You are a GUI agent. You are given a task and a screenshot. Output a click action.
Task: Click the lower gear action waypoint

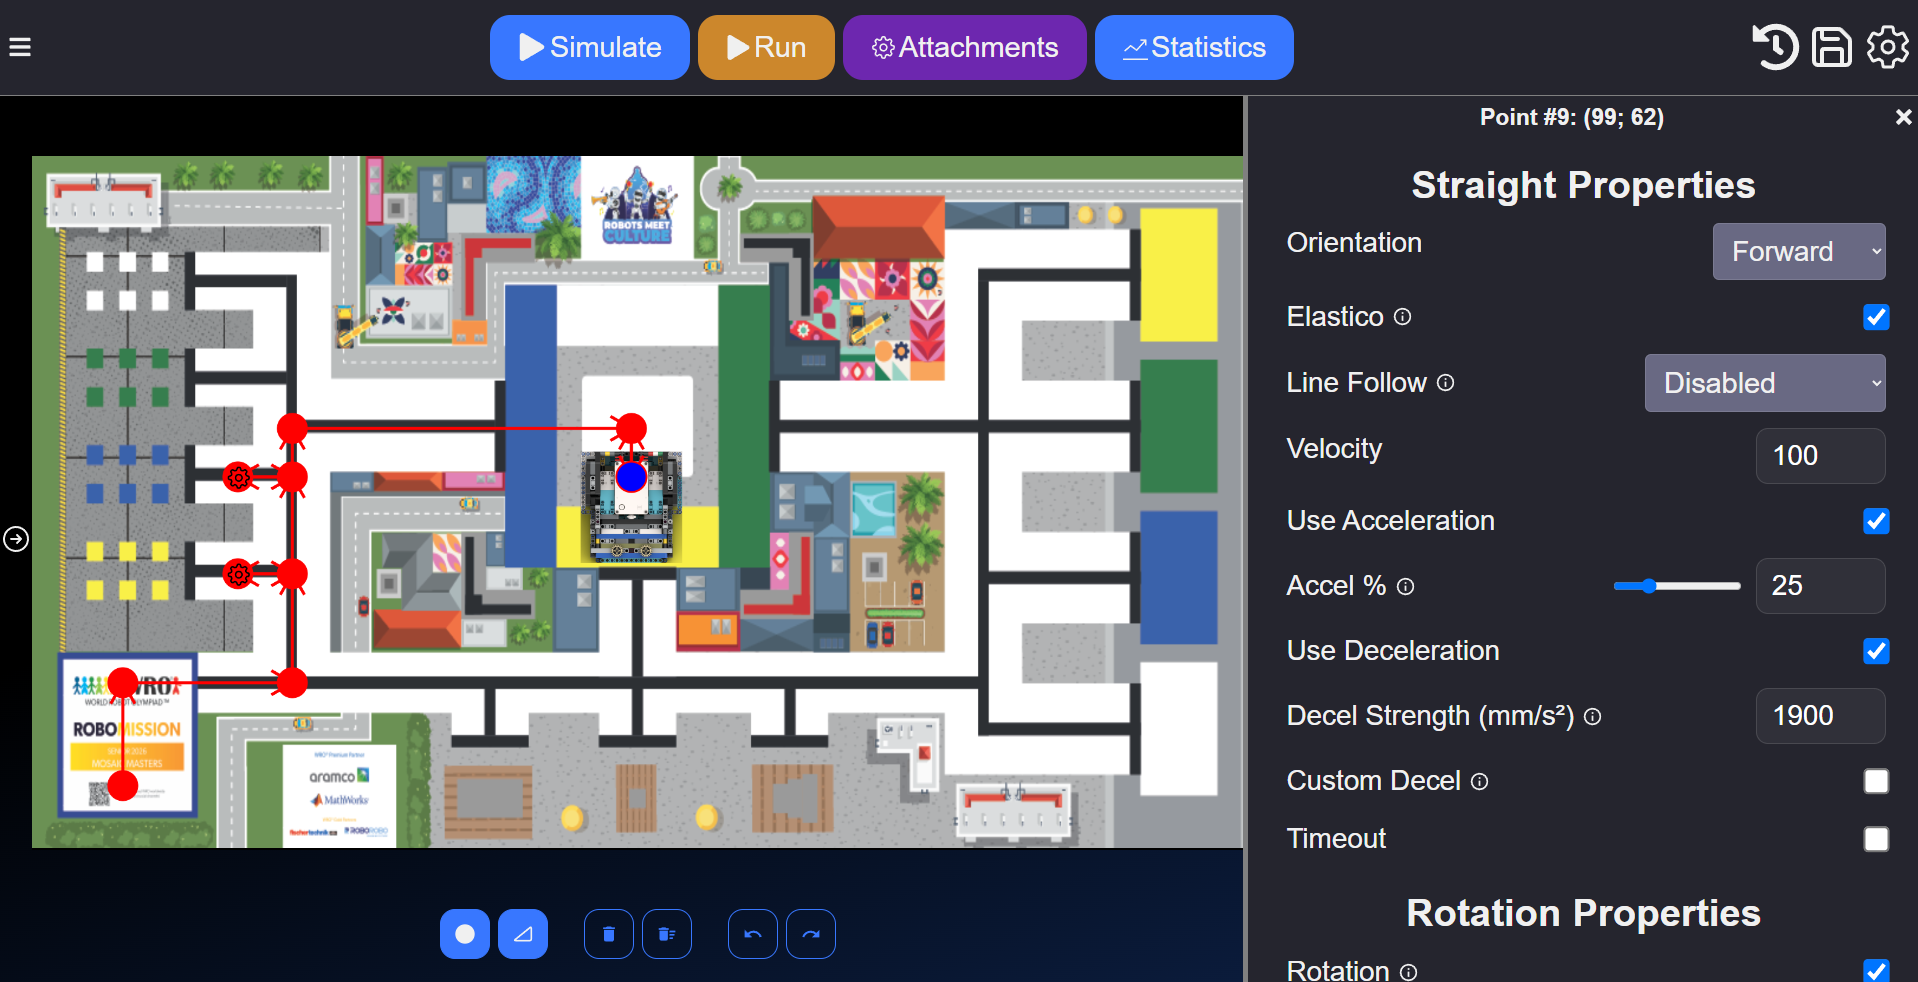pyautogui.click(x=238, y=574)
